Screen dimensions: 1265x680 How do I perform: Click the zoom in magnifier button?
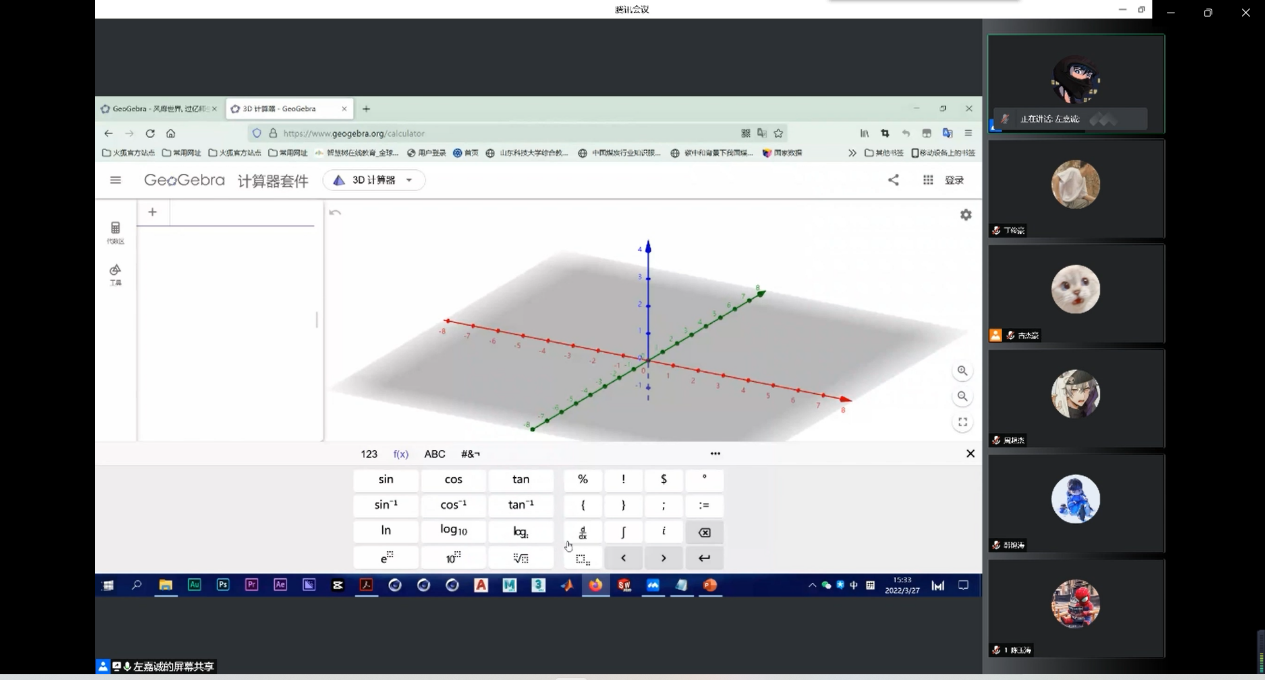pos(962,371)
